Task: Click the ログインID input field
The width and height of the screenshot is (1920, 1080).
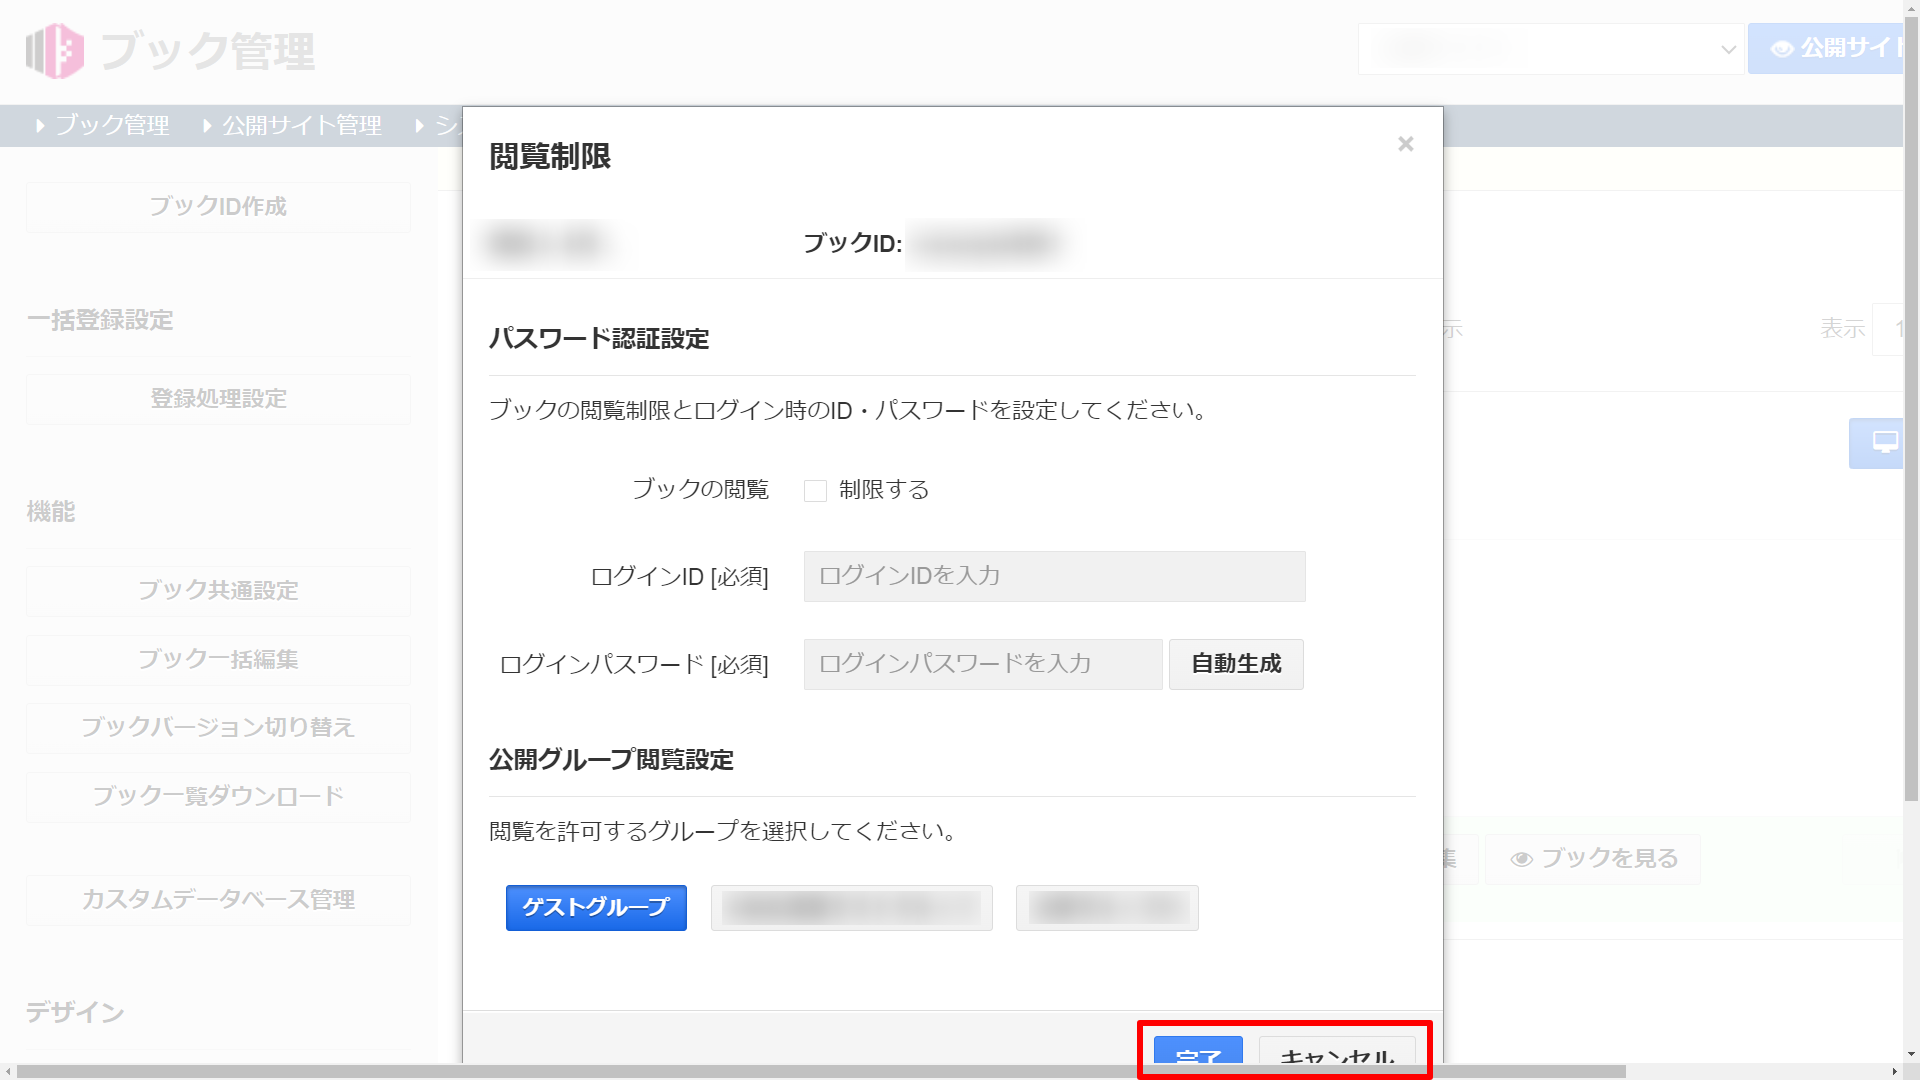Action: click(x=1054, y=576)
